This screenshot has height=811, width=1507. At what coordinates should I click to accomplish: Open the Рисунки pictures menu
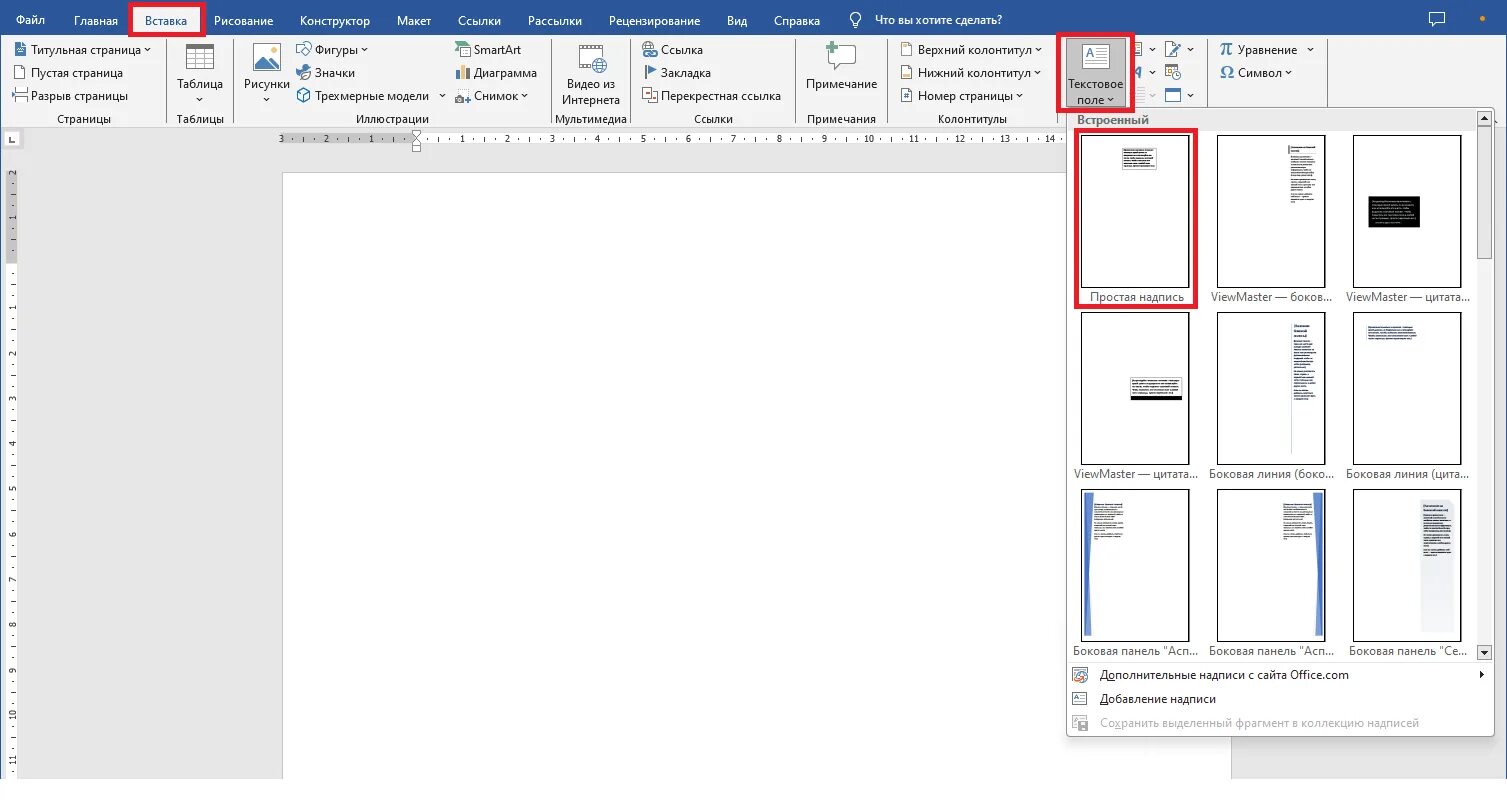(x=267, y=73)
